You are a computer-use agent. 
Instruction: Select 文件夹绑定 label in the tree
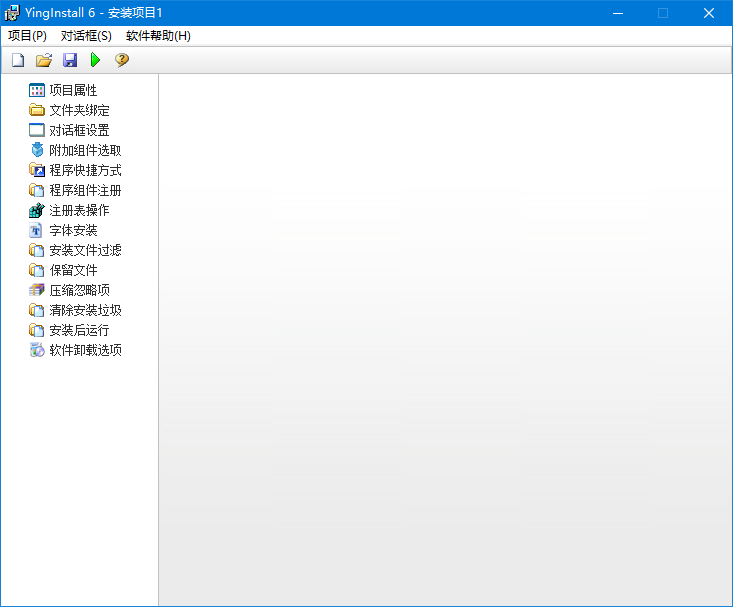(79, 110)
